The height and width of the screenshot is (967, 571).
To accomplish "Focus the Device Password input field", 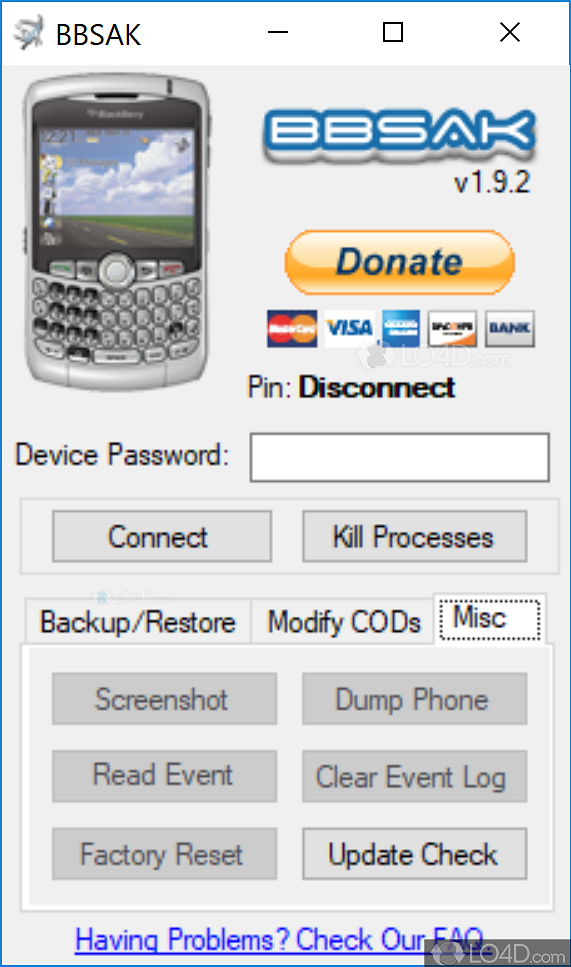I will (x=400, y=457).
